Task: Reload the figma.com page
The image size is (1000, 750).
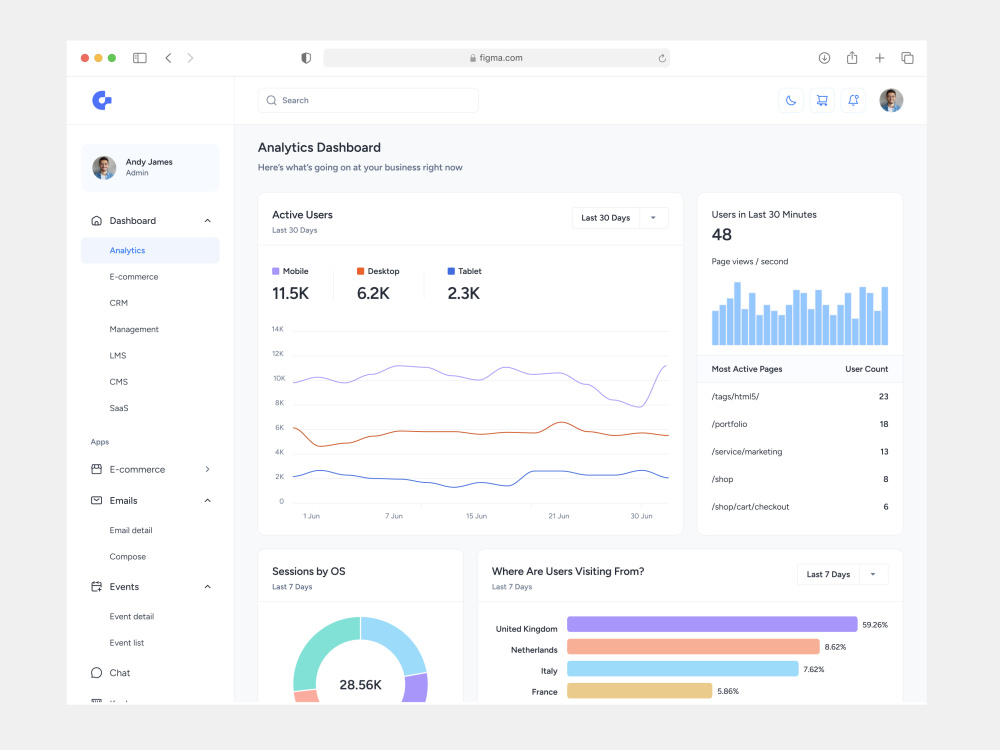Action: pyautogui.click(x=662, y=58)
